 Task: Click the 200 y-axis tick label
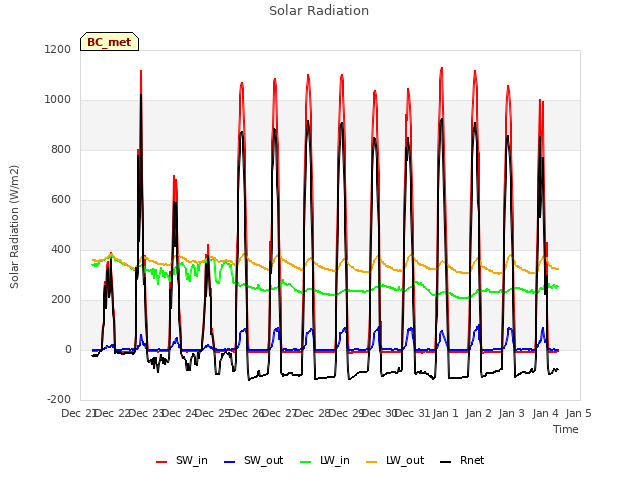coord(61,300)
